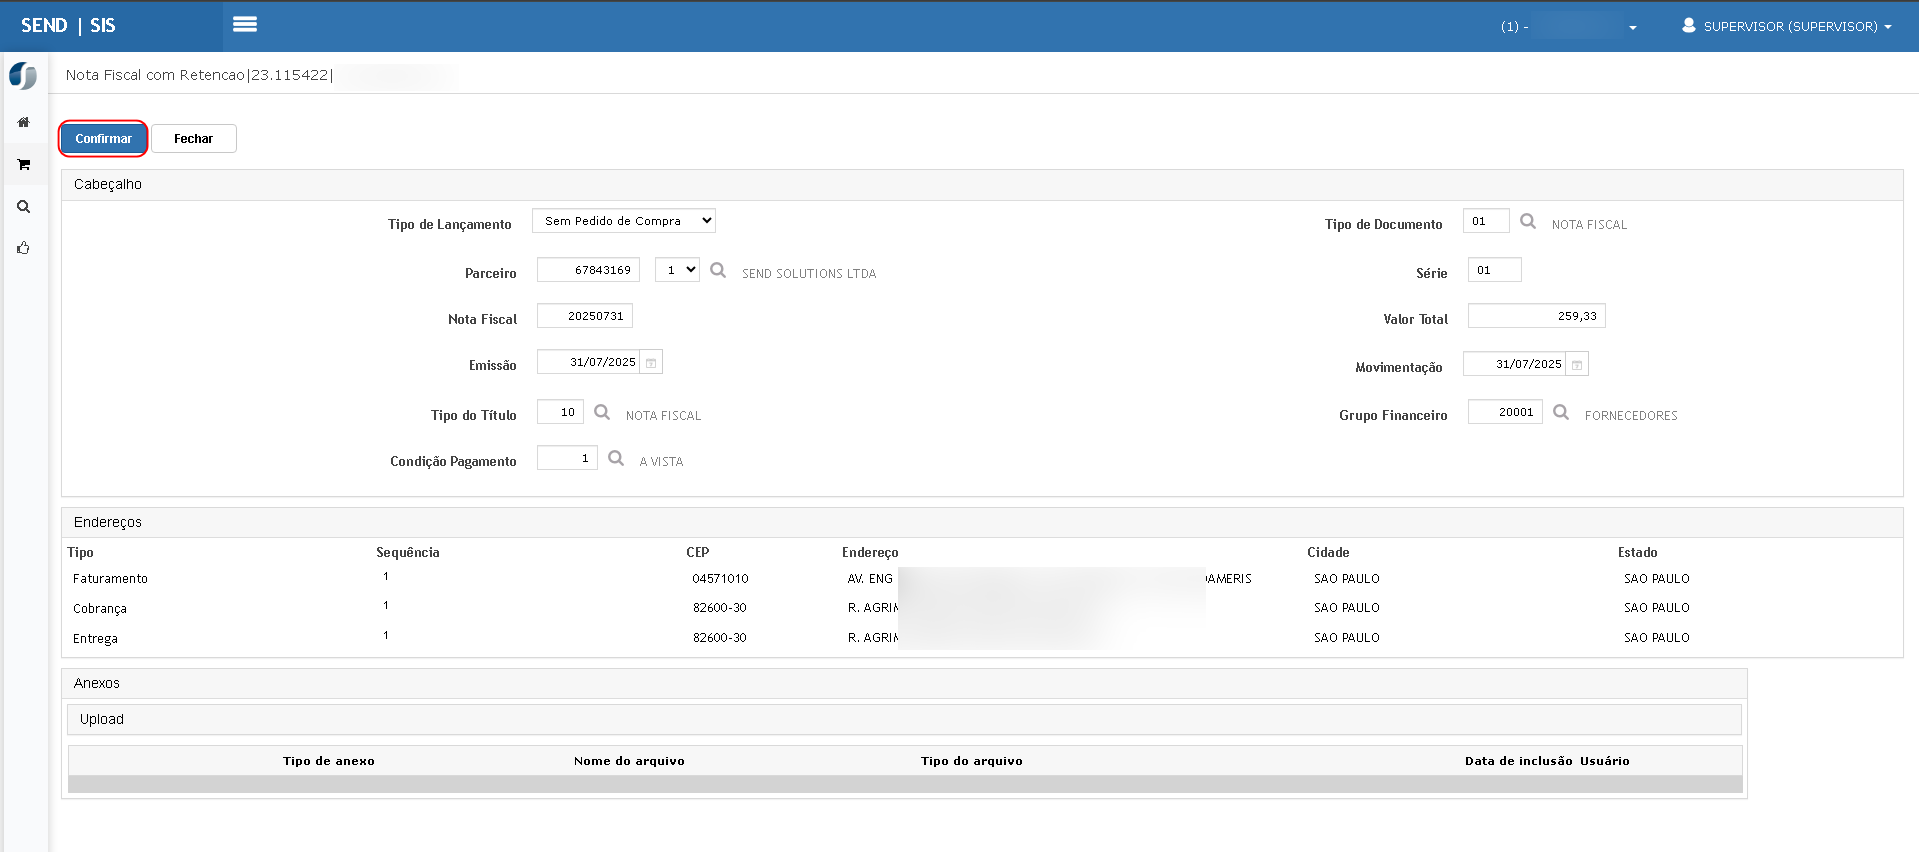The image size is (1919, 852).
Task: Open the lookup search for Grupo Financeiro
Action: pos(1561,412)
